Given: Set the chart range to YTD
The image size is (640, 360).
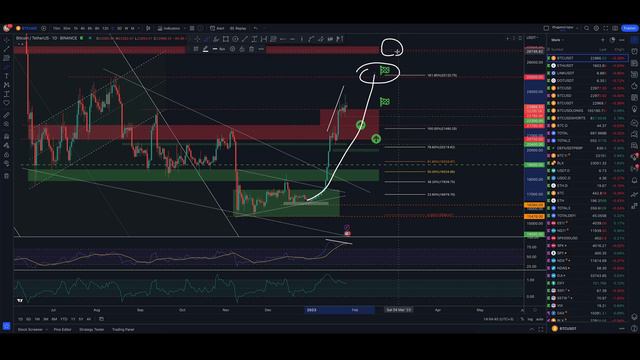Looking at the screenshot, I should point(64,319).
